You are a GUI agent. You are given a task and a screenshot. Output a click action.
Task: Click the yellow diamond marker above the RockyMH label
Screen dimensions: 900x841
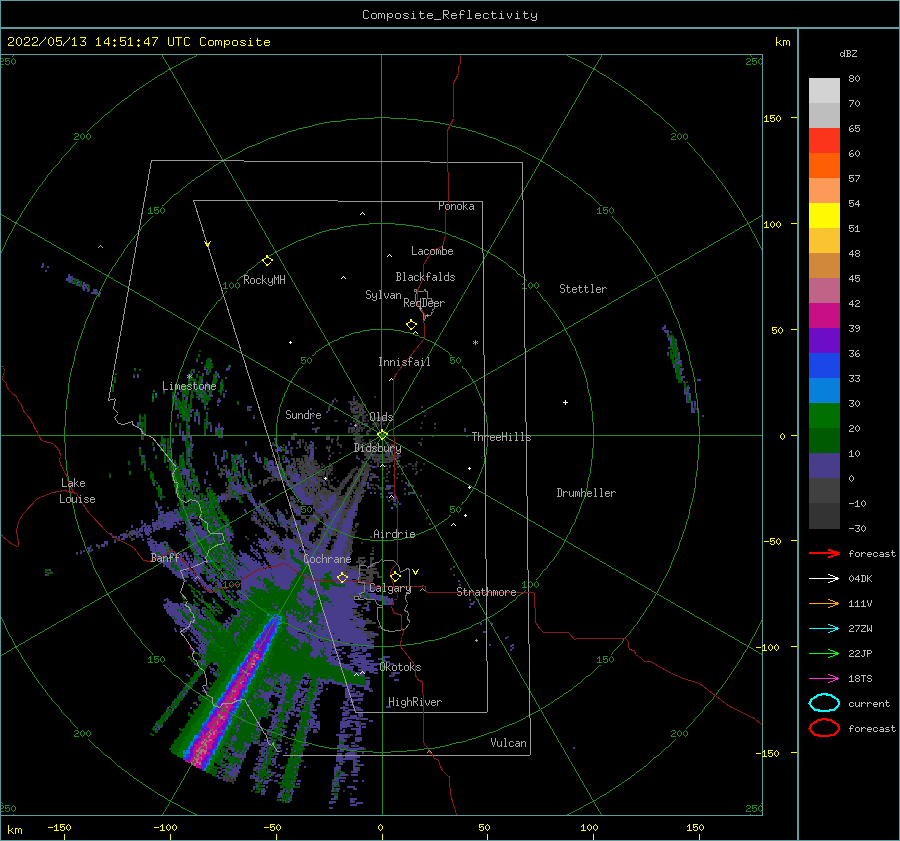[x=267, y=261]
